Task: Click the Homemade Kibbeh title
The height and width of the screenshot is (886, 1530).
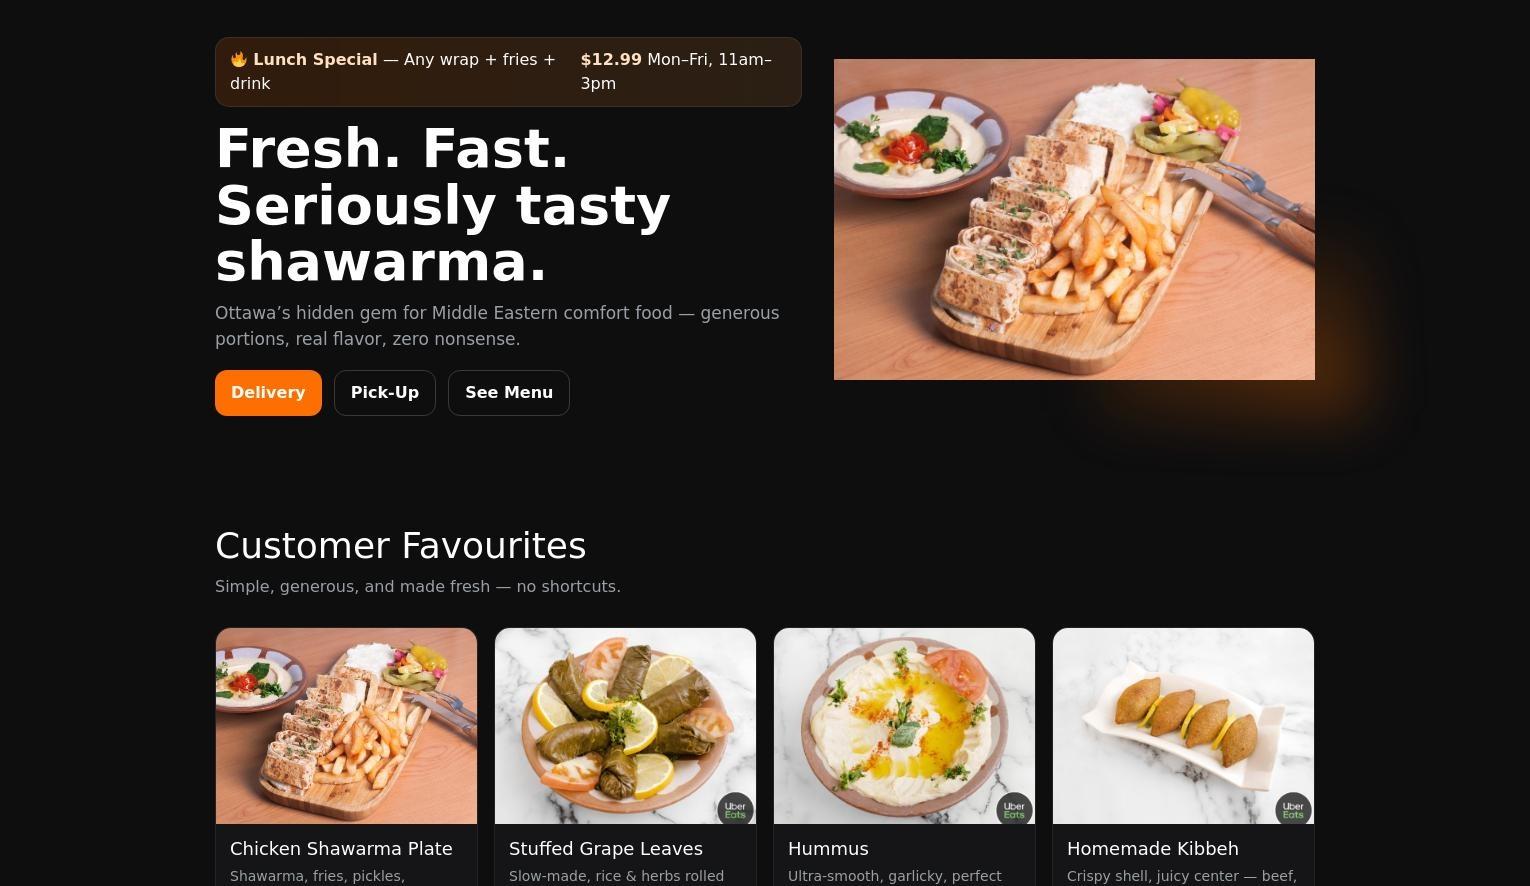Action: click(1153, 849)
